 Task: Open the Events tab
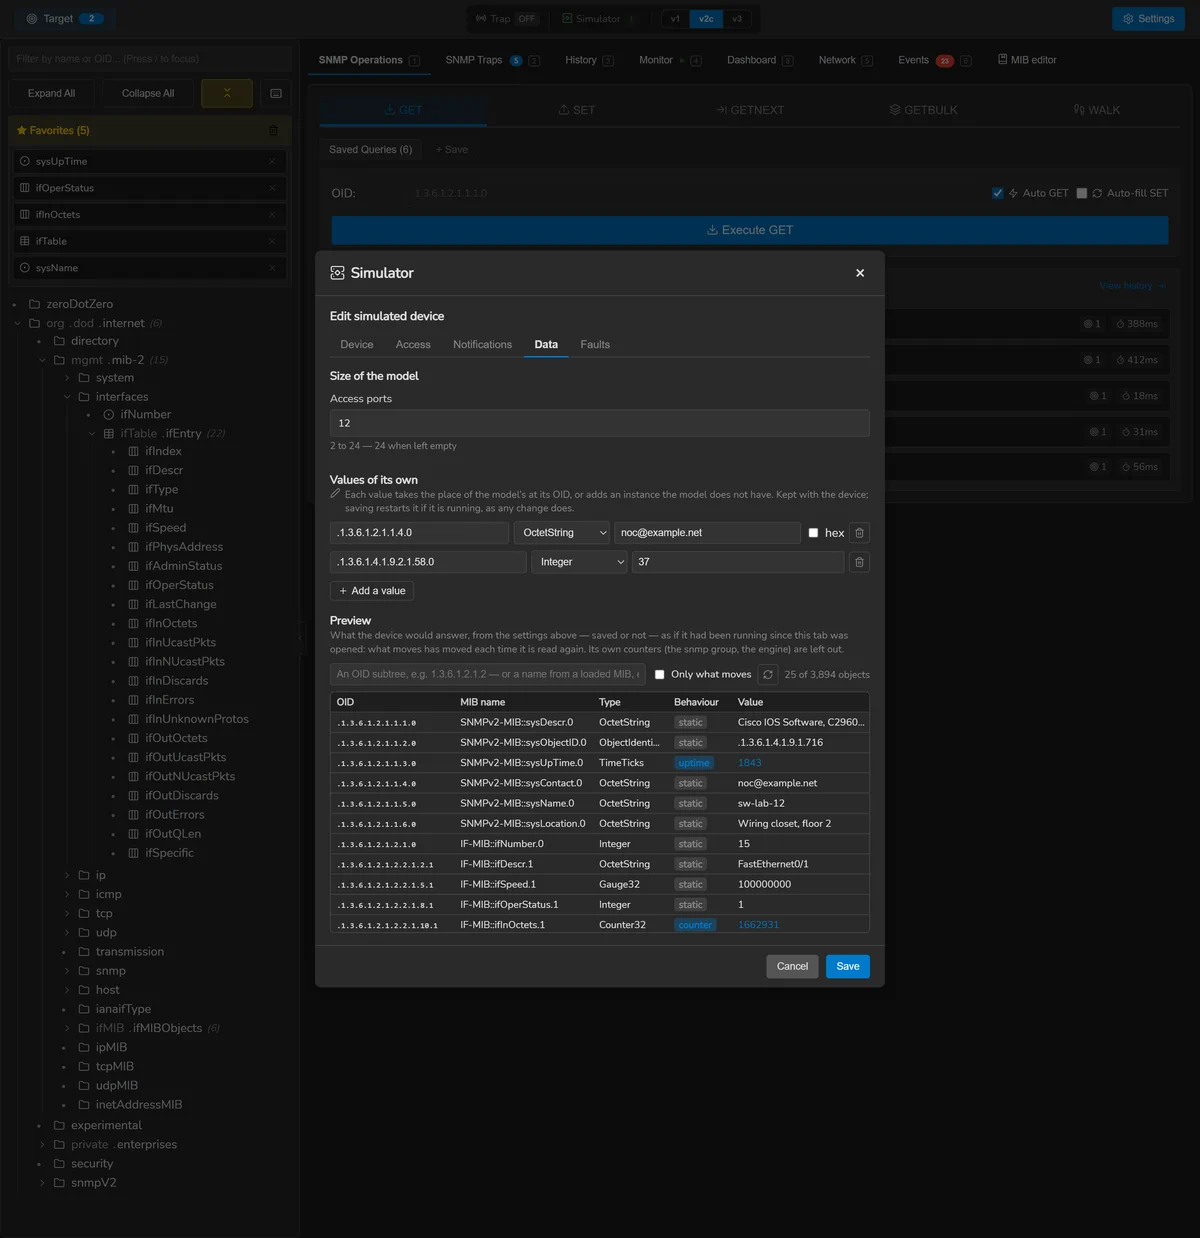tap(934, 60)
